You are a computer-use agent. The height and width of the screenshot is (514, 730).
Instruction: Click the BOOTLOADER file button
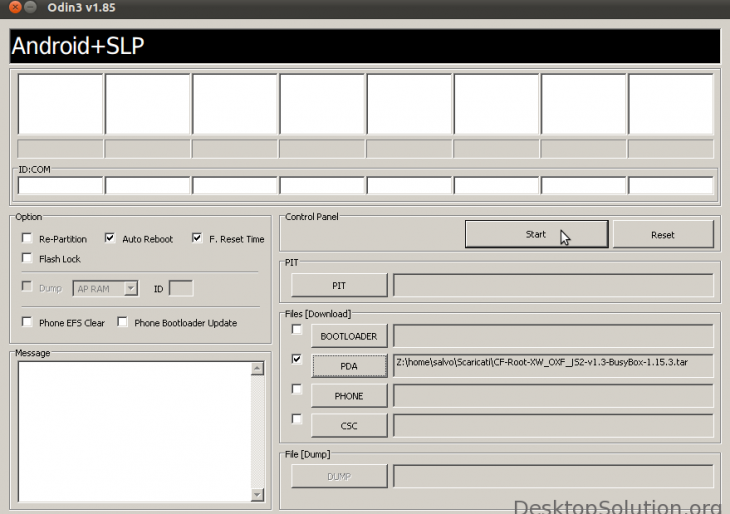tap(349, 336)
